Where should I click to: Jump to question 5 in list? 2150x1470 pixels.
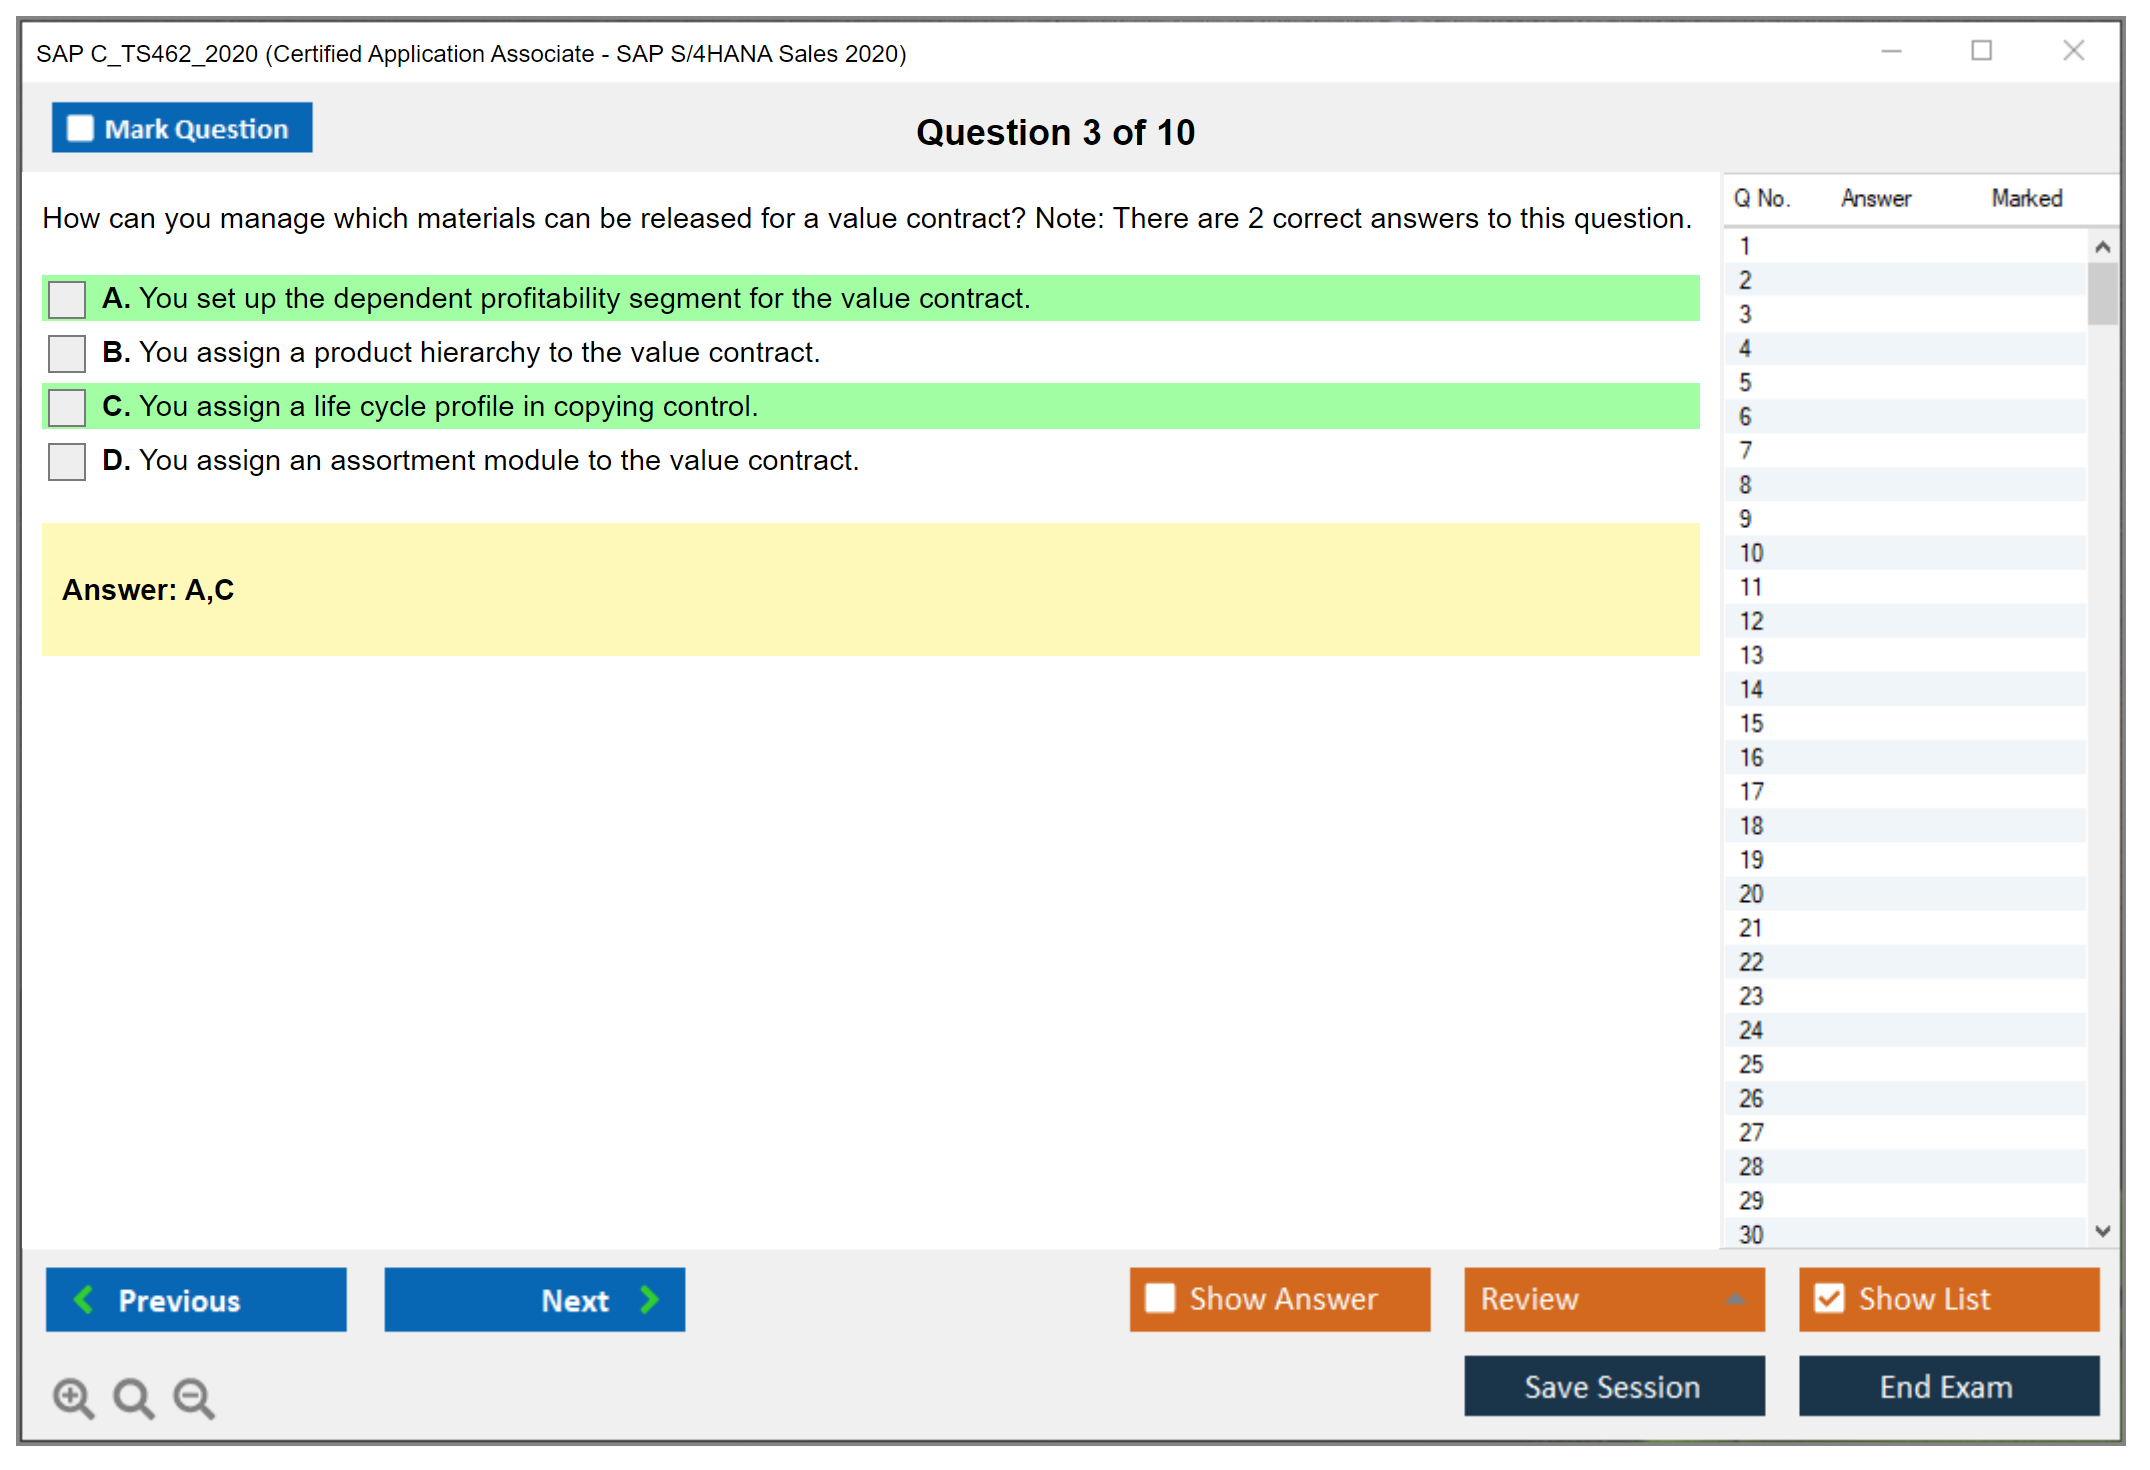click(1745, 383)
